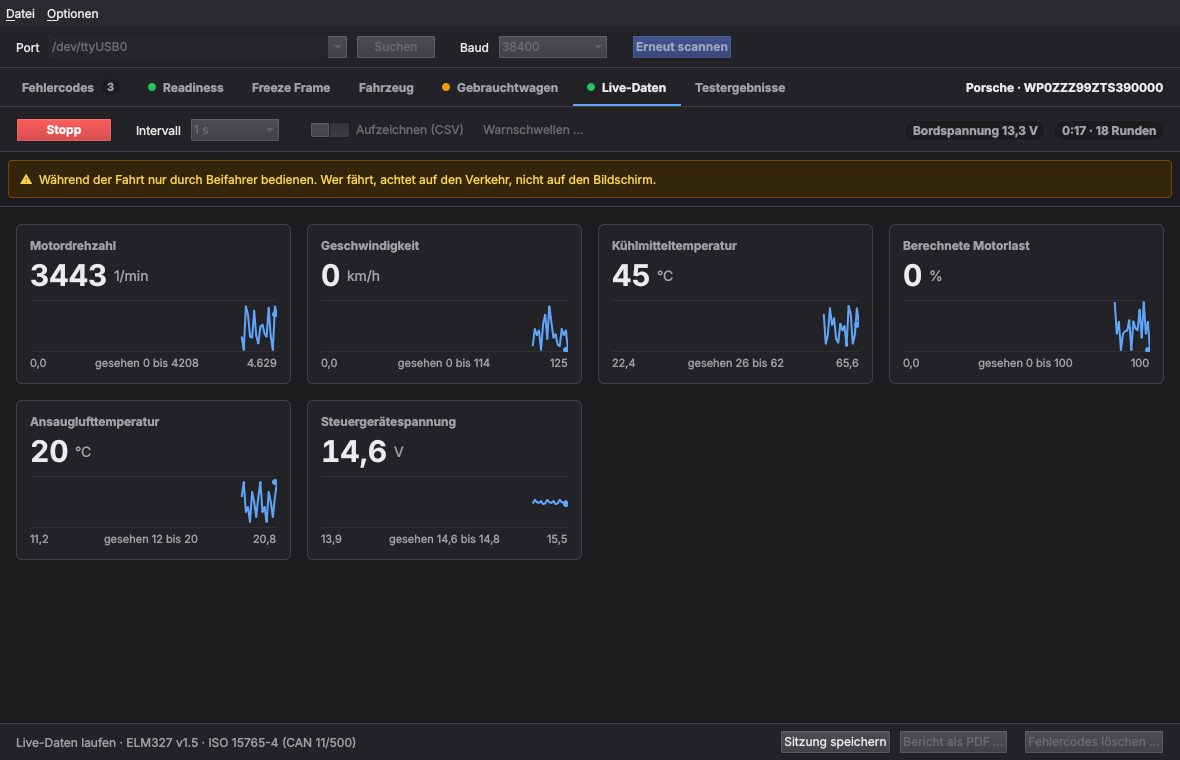The height and width of the screenshot is (760, 1180).
Task: Click the Erneut scannen button
Action: pos(682,47)
